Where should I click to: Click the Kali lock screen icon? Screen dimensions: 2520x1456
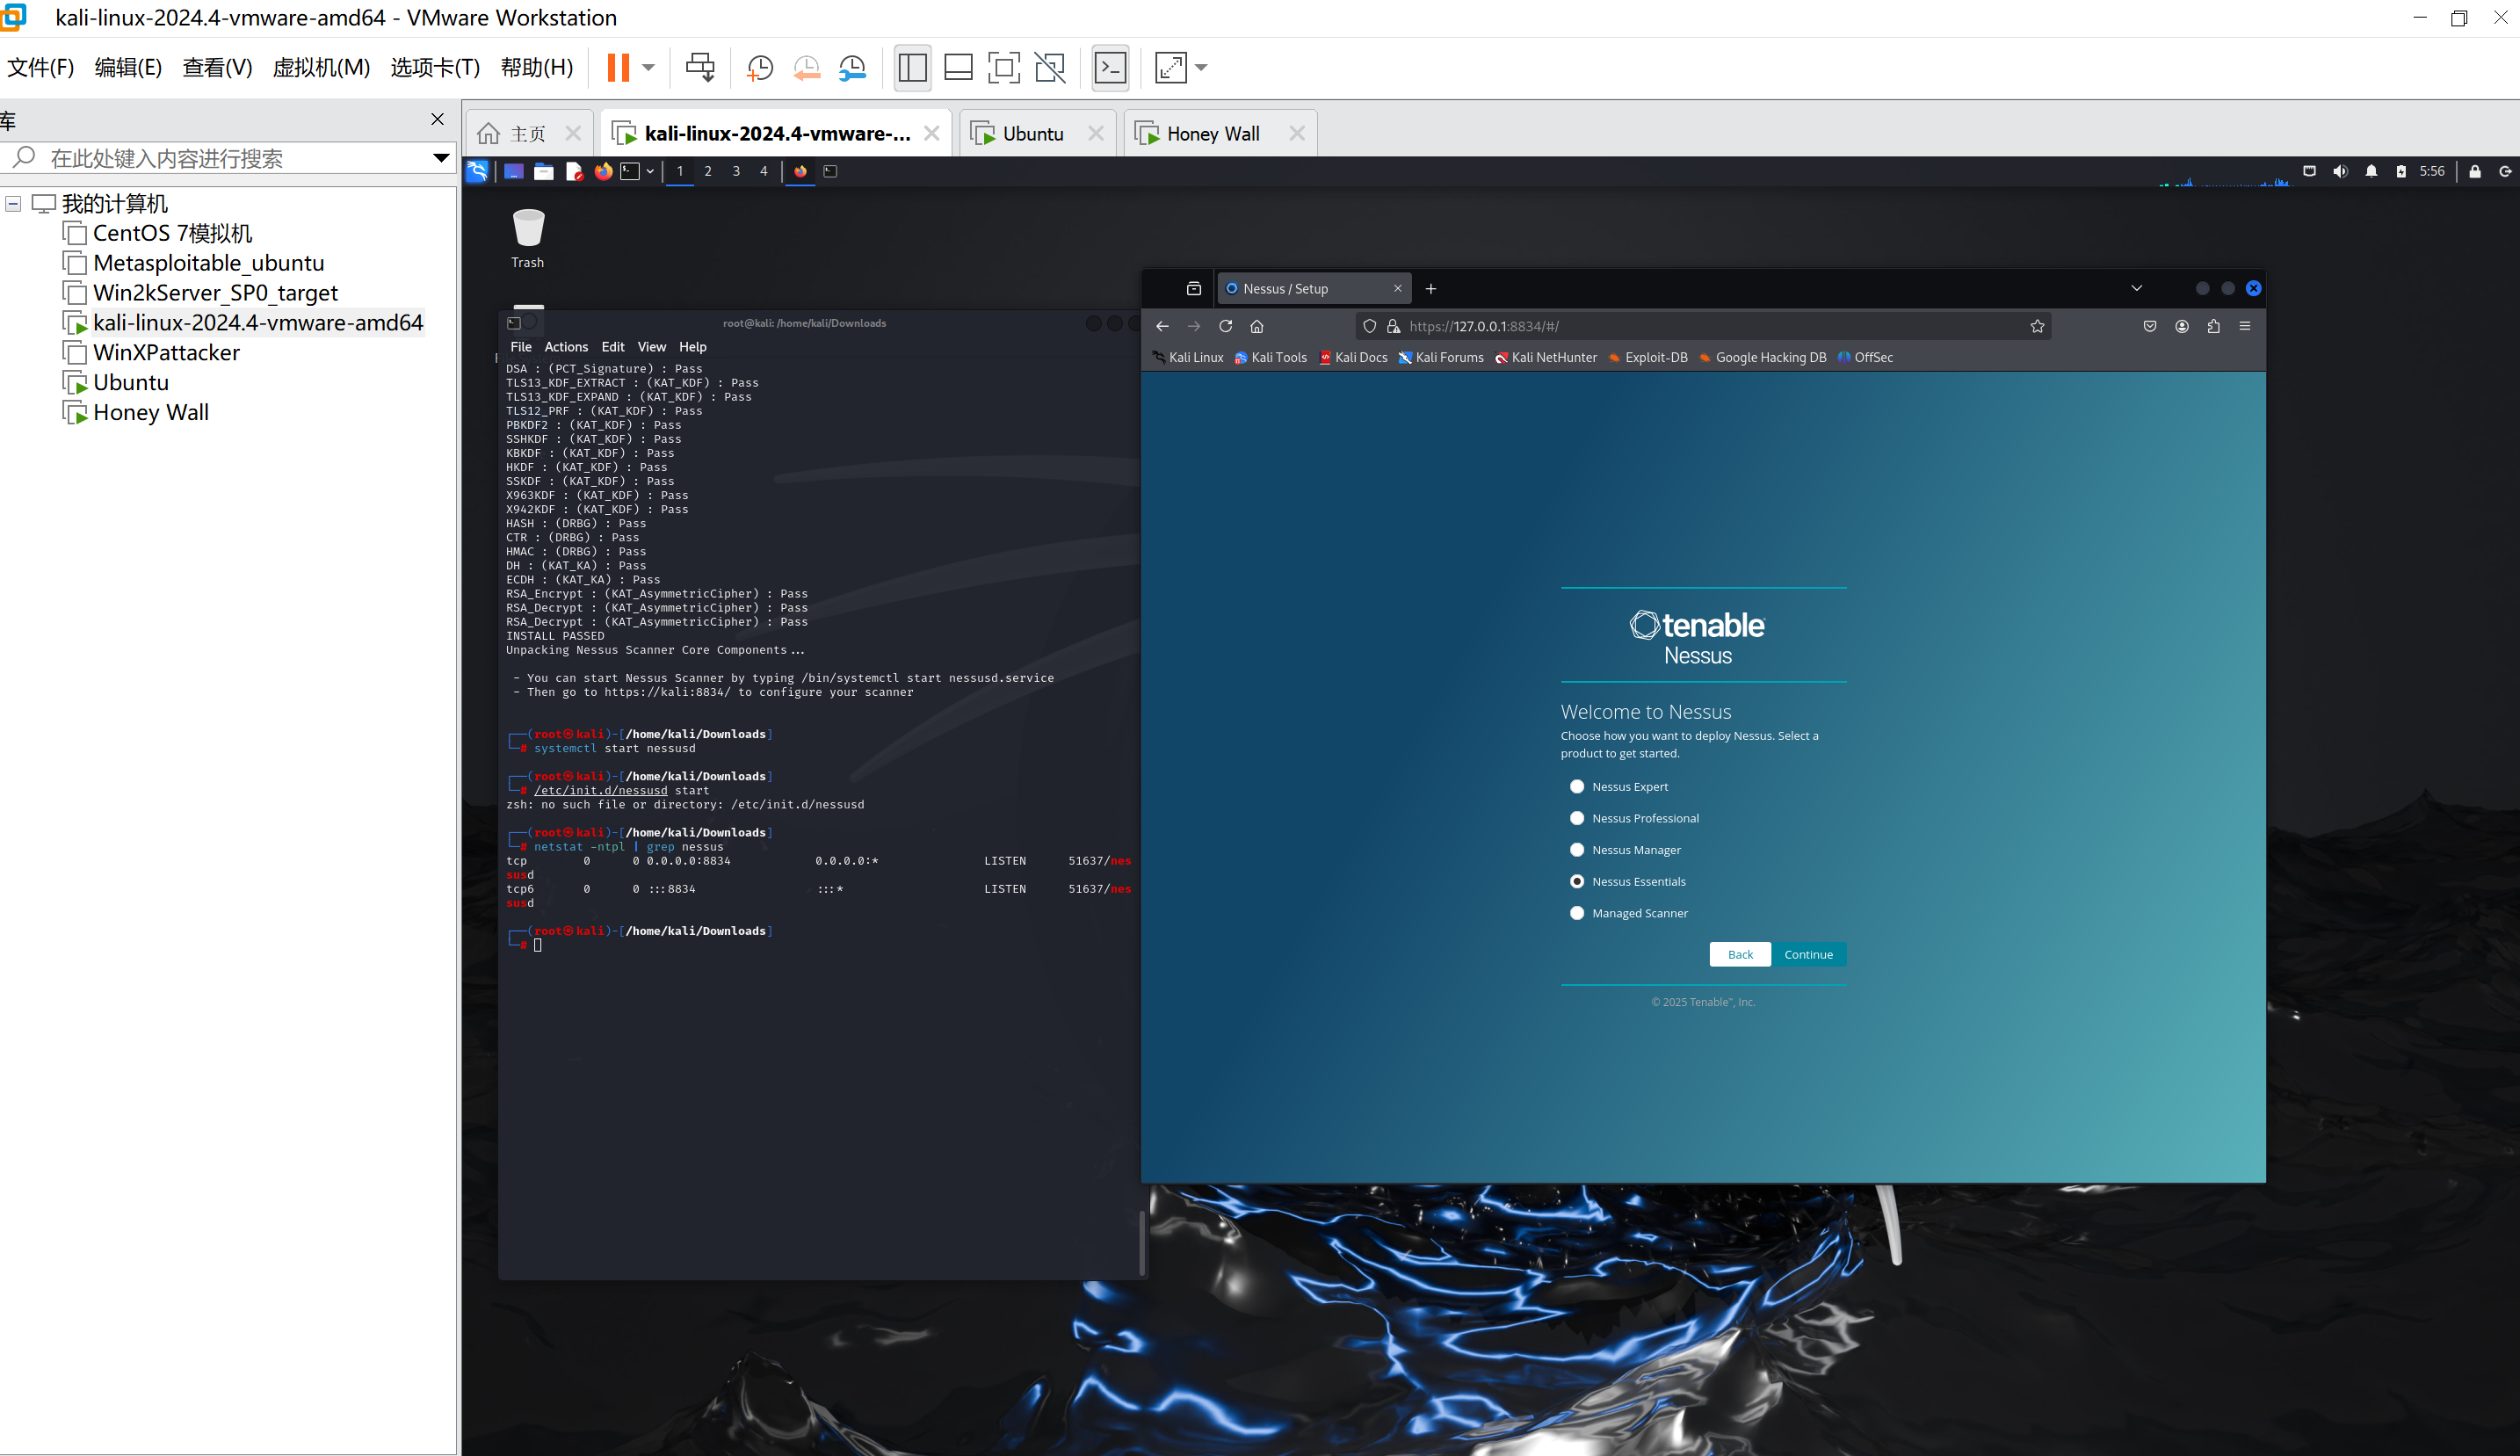point(2475,171)
